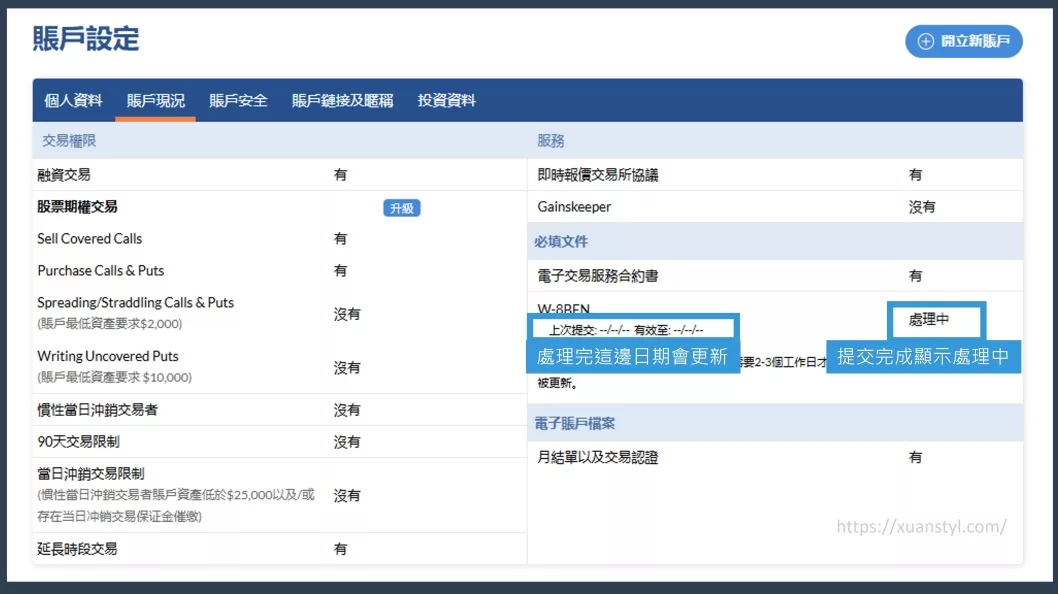Click 沒有 value beside Gainskeeper
The height and width of the screenshot is (594, 1058).
point(922,207)
